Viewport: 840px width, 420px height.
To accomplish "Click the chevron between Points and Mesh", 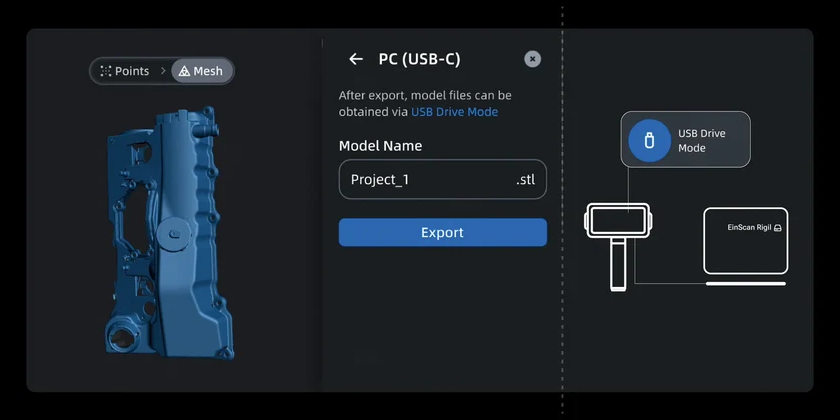I will click(x=163, y=71).
